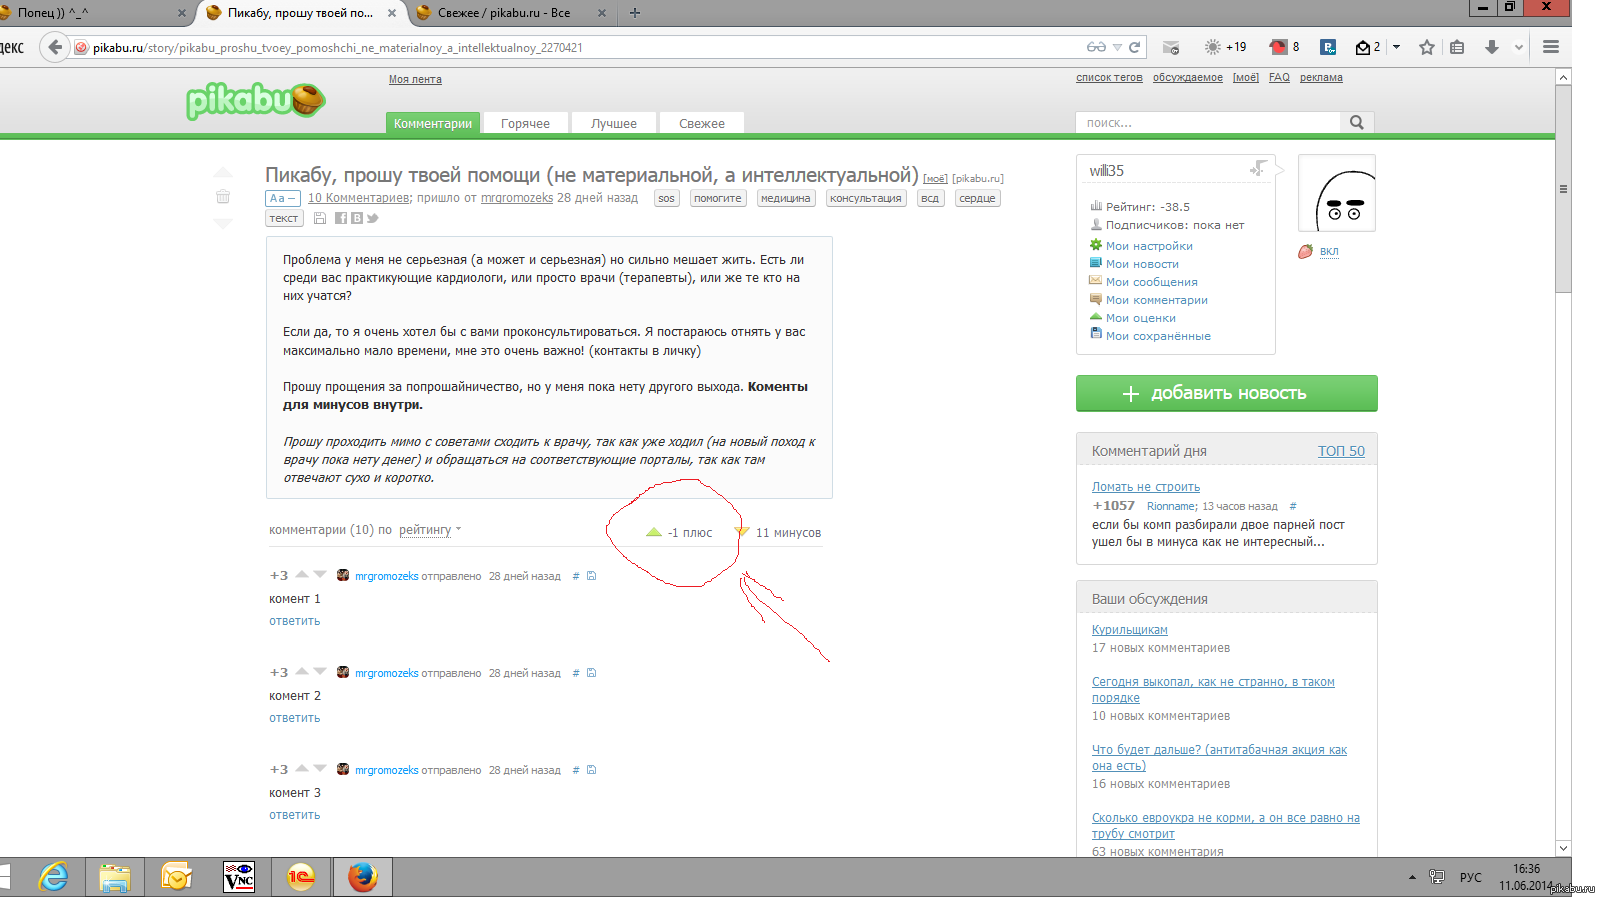Save the story with floppy icon
Image resolution: width=1600 pixels, height=900 pixels.
[x=320, y=218]
